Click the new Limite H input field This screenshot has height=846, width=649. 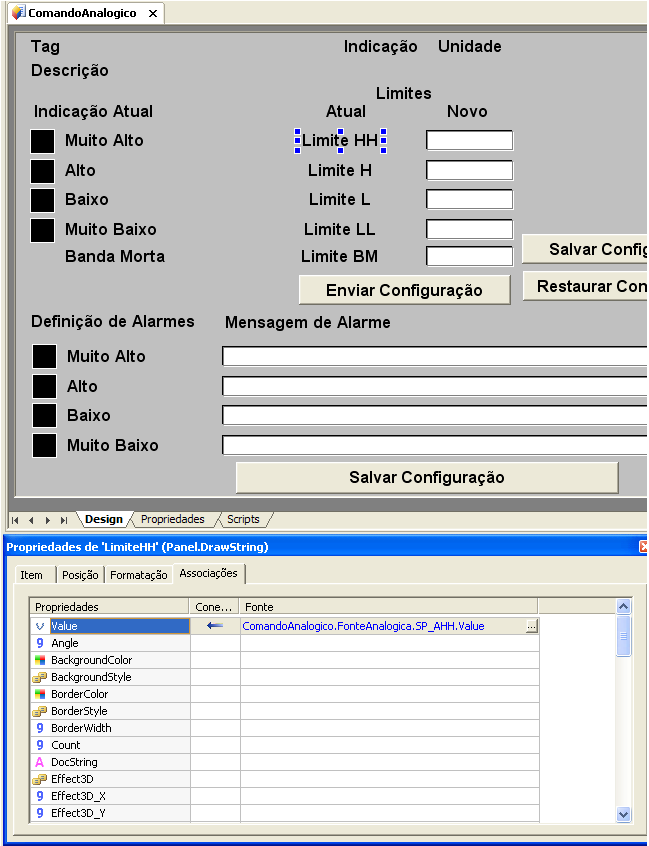[x=469, y=170]
